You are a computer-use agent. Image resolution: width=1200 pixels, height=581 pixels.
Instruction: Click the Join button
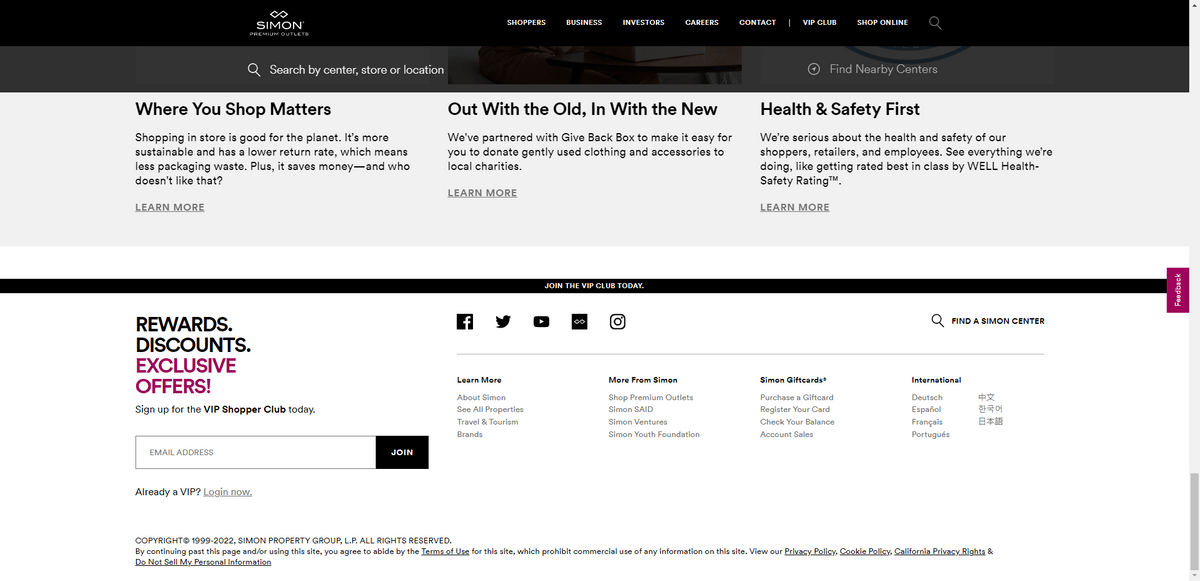click(402, 452)
